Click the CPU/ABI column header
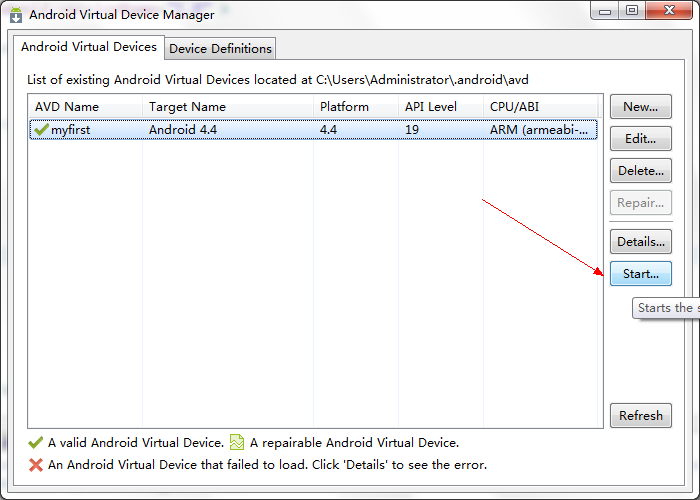 tap(540, 107)
